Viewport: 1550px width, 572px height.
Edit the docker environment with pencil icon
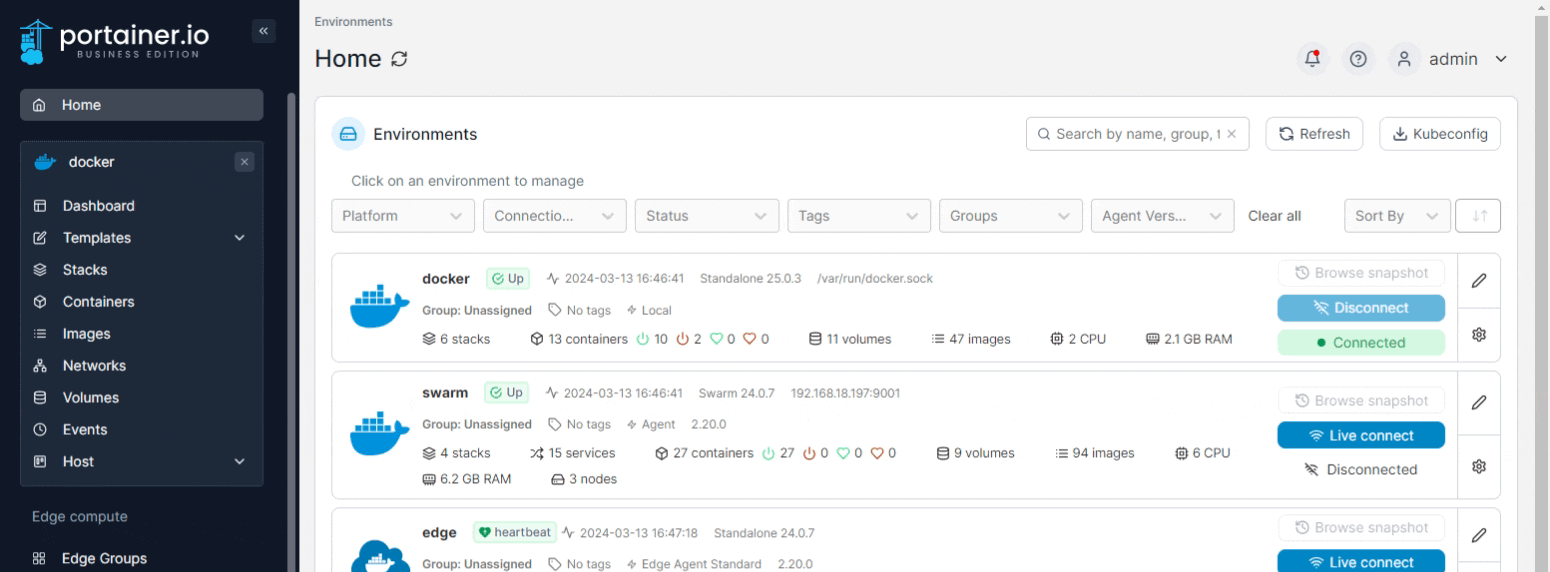coord(1478,281)
